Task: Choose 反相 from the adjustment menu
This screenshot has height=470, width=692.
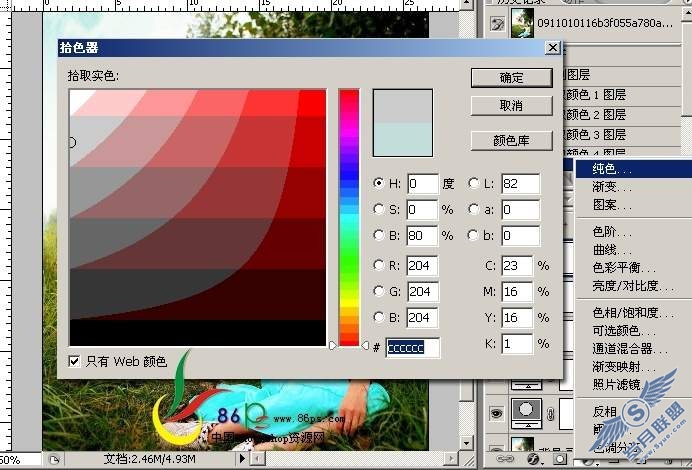Action: pos(634,412)
